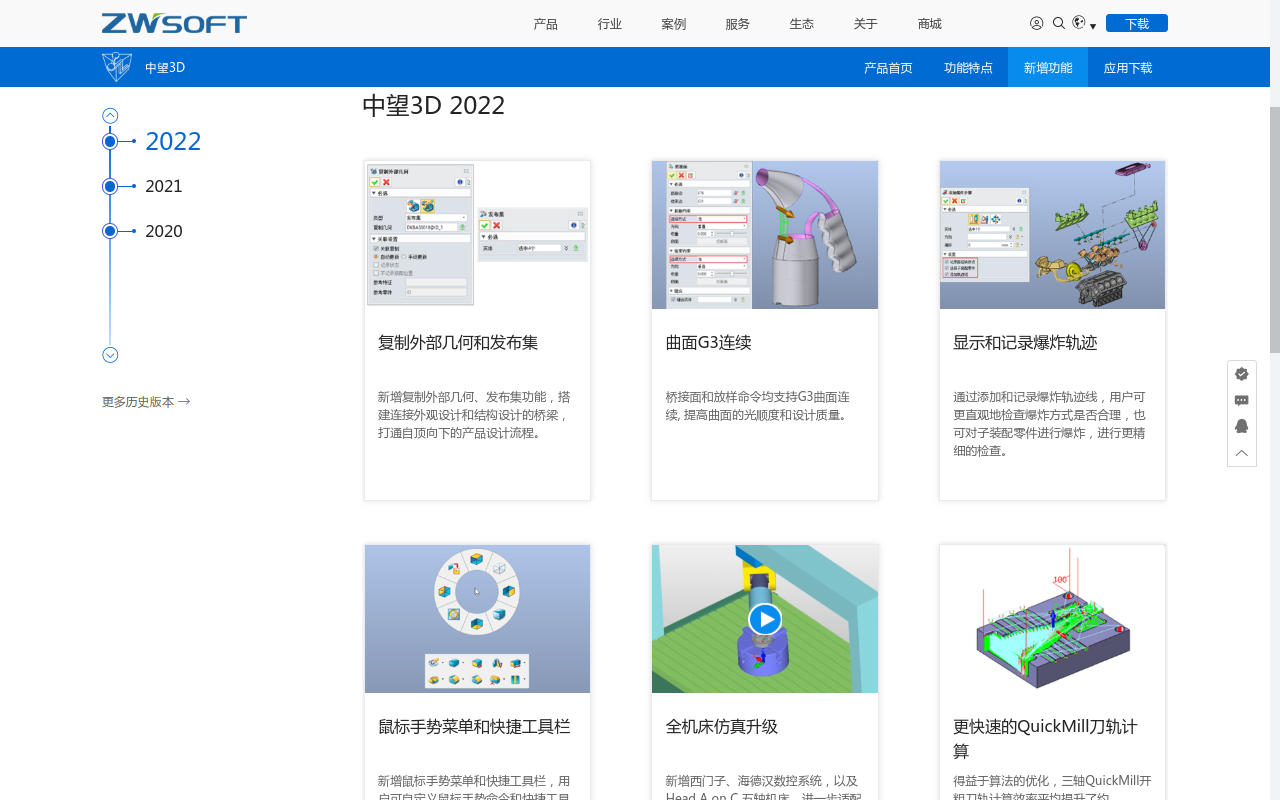Open the language globe selector
The height and width of the screenshot is (800, 1280).
1084,23
